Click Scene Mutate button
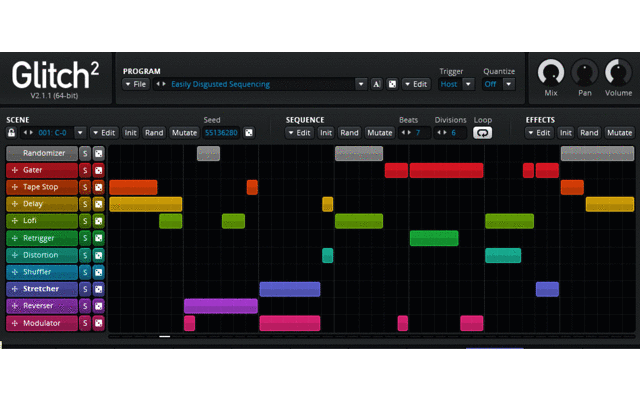 tap(184, 133)
